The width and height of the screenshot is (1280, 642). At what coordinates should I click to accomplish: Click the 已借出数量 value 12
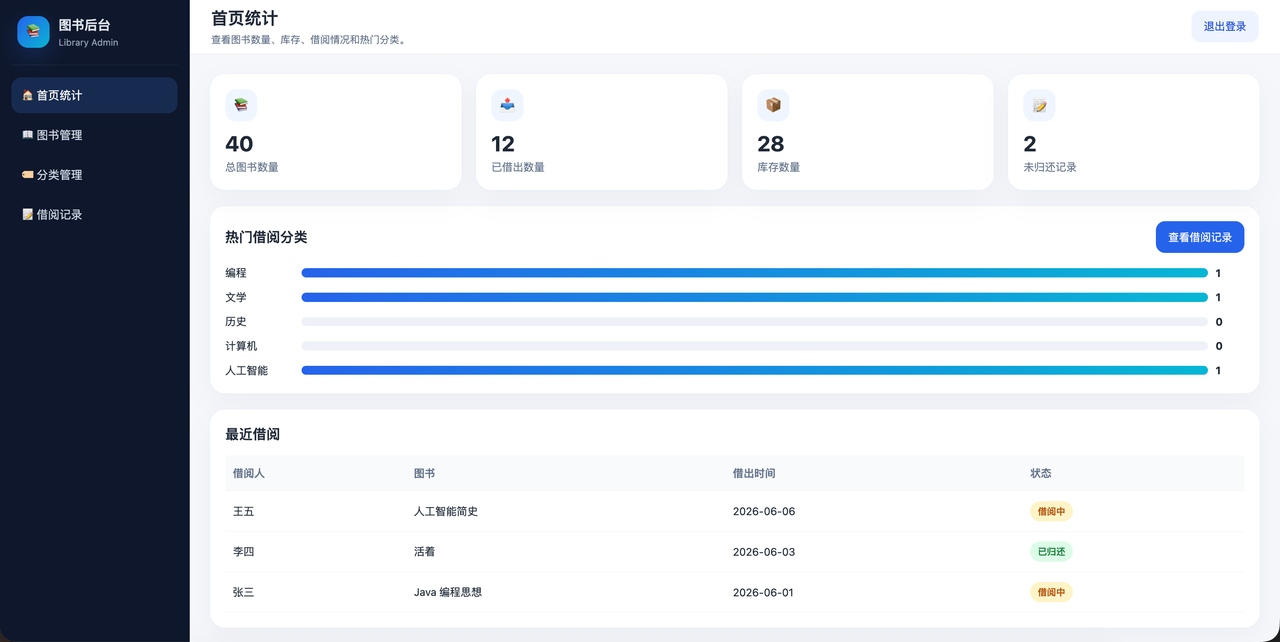(503, 144)
